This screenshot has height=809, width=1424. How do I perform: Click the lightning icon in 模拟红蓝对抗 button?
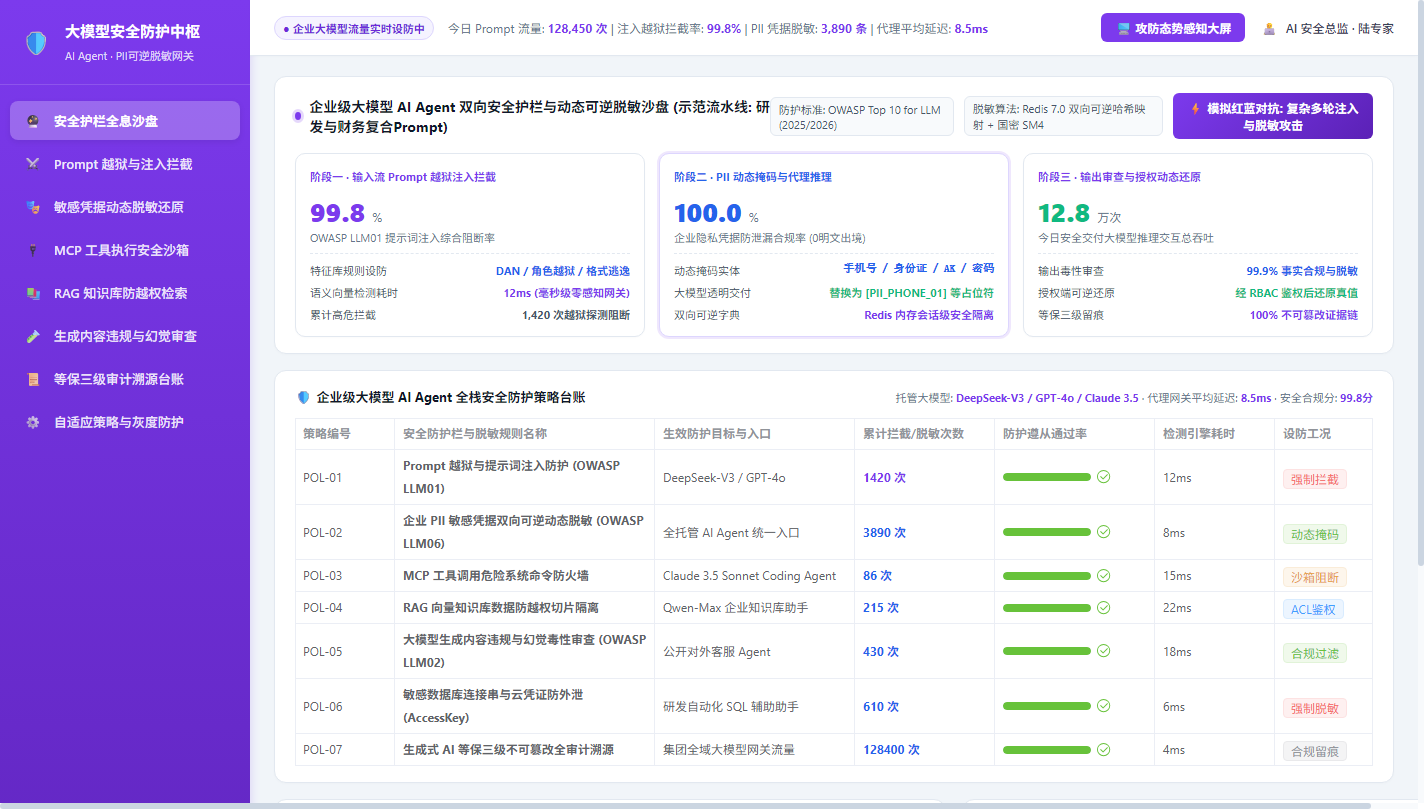click(x=1194, y=108)
